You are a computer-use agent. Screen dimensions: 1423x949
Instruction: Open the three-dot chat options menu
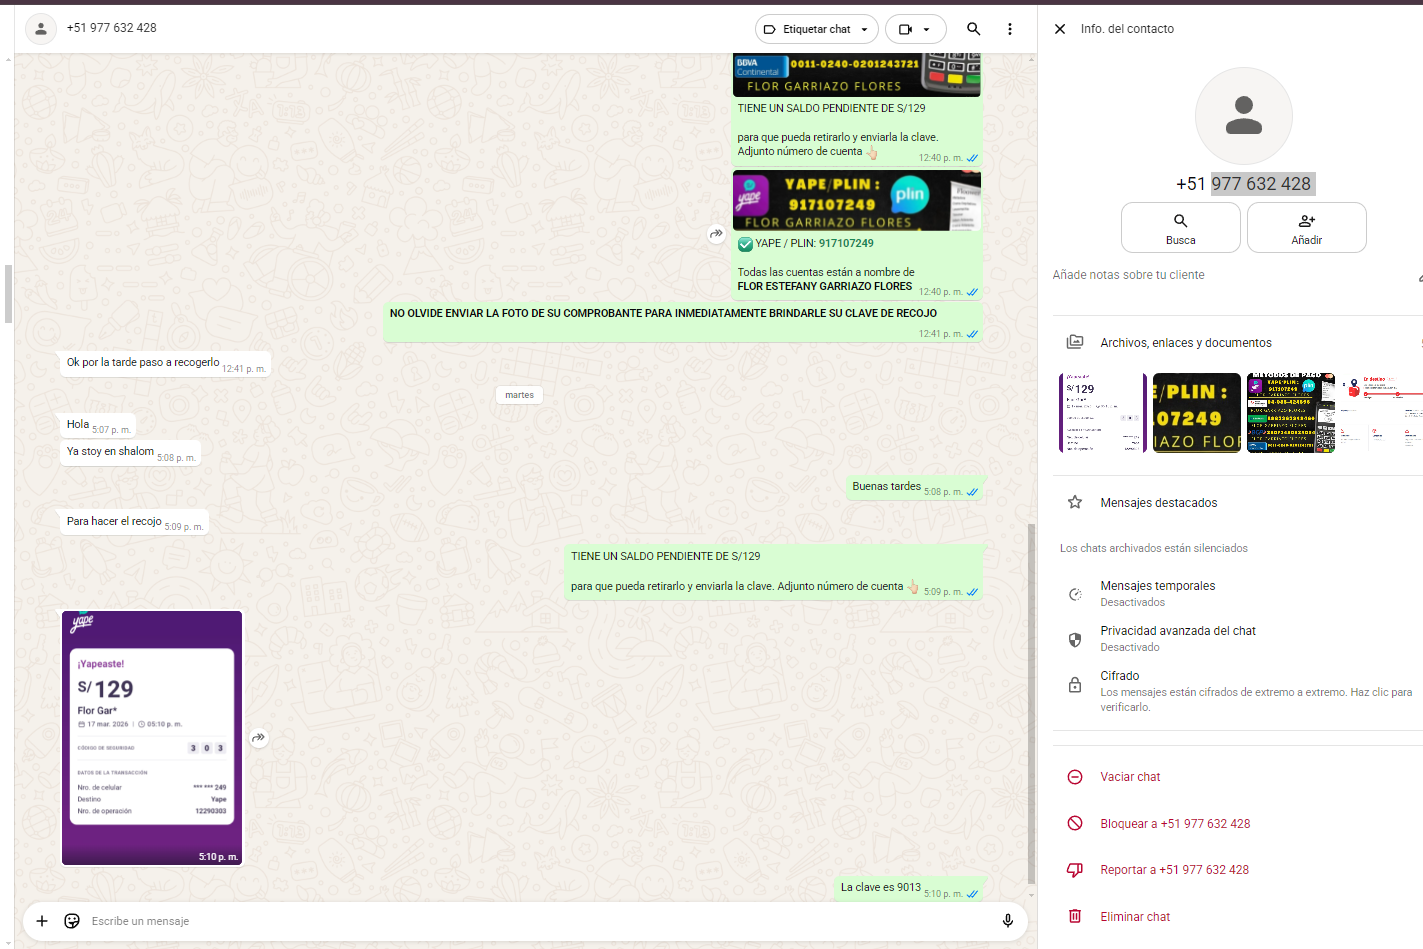1010,29
